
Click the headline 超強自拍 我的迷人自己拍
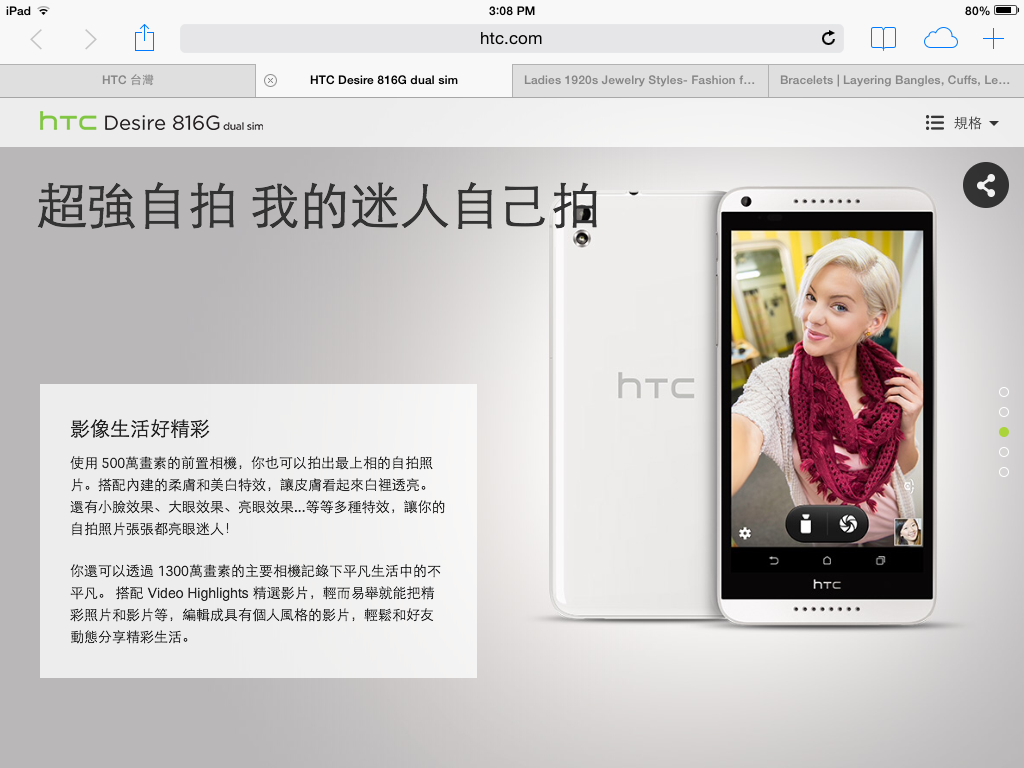tap(317, 206)
